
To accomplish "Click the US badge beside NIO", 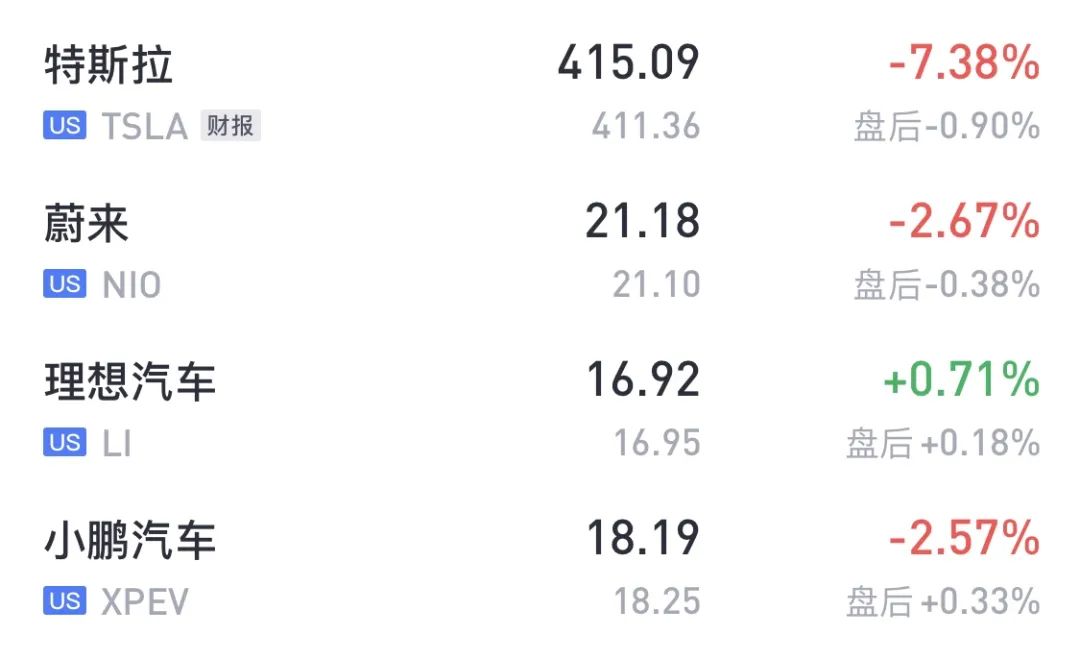I will click(x=65, y=284).
